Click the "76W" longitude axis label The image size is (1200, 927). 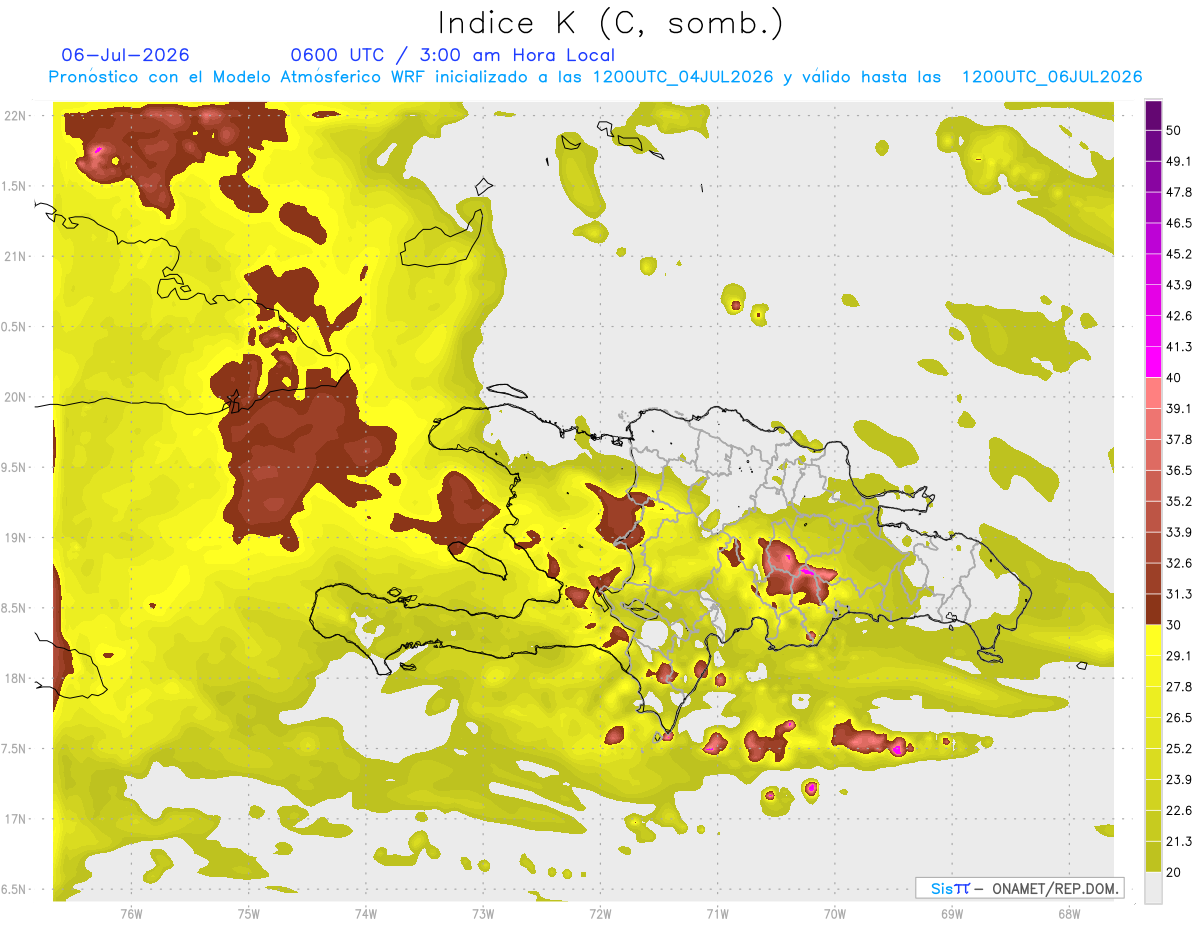131,913
